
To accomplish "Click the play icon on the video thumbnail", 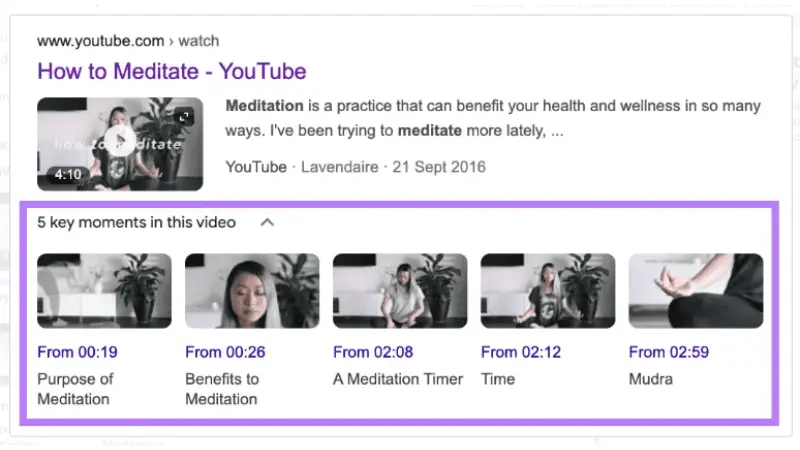I will (x=119, y=142).
